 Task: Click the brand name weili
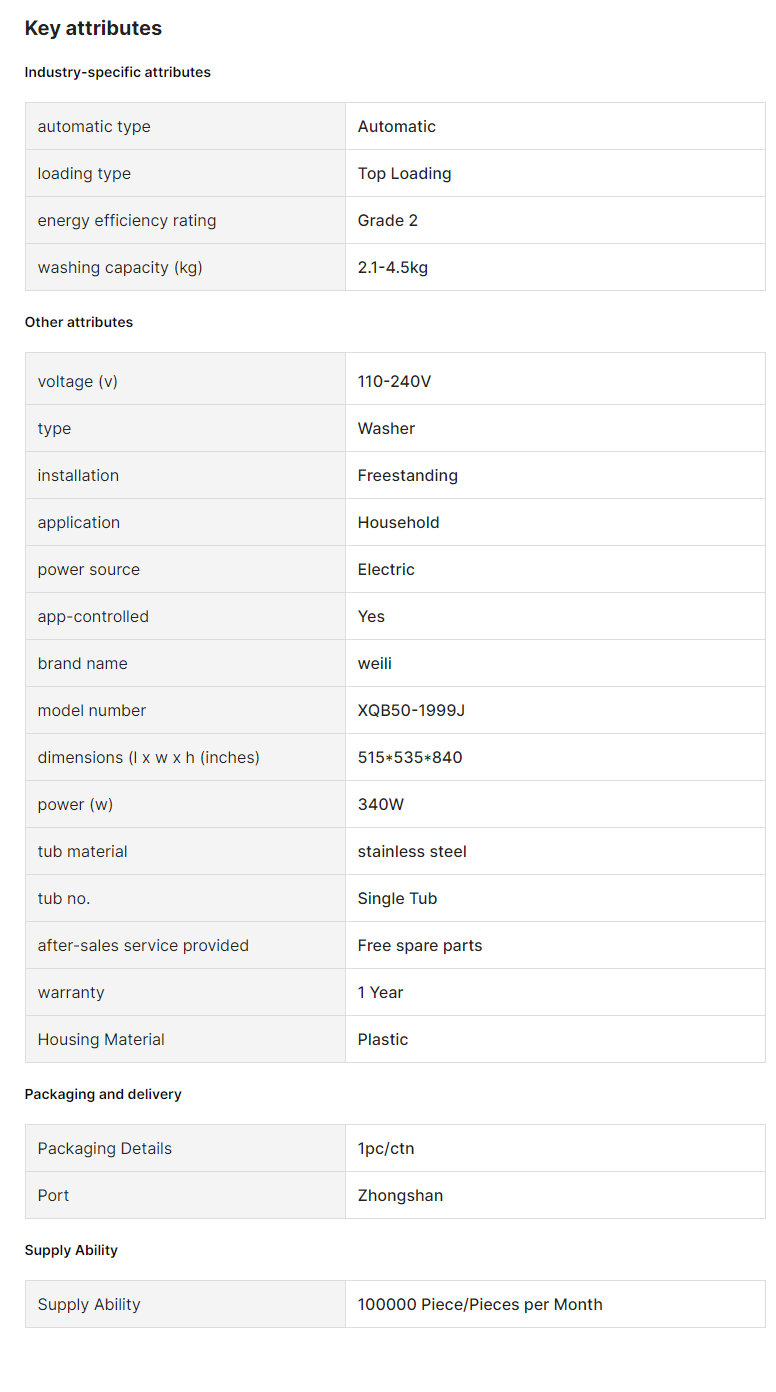(375, 663)
